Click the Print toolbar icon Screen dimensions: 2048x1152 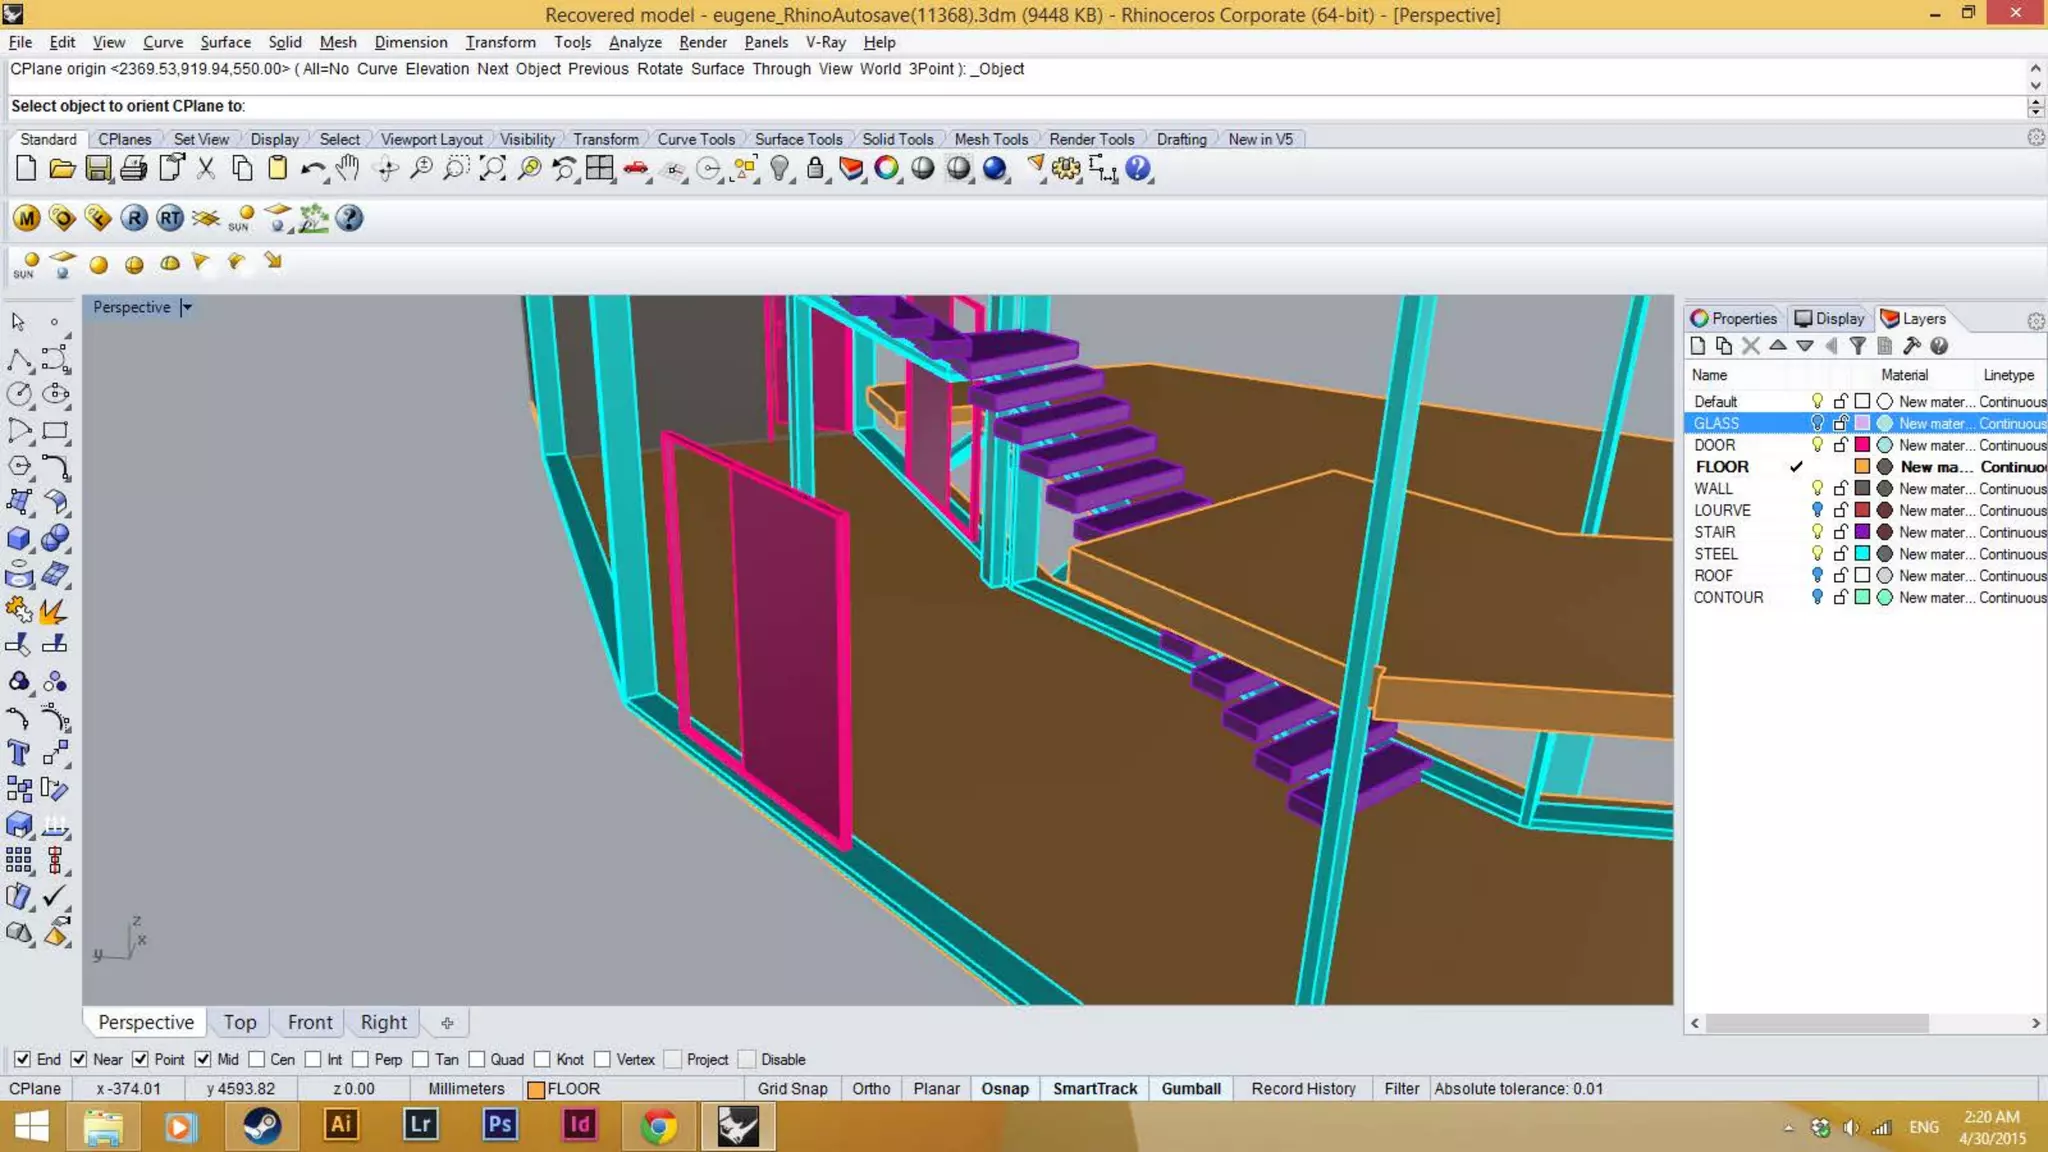[x=133, y=169]
